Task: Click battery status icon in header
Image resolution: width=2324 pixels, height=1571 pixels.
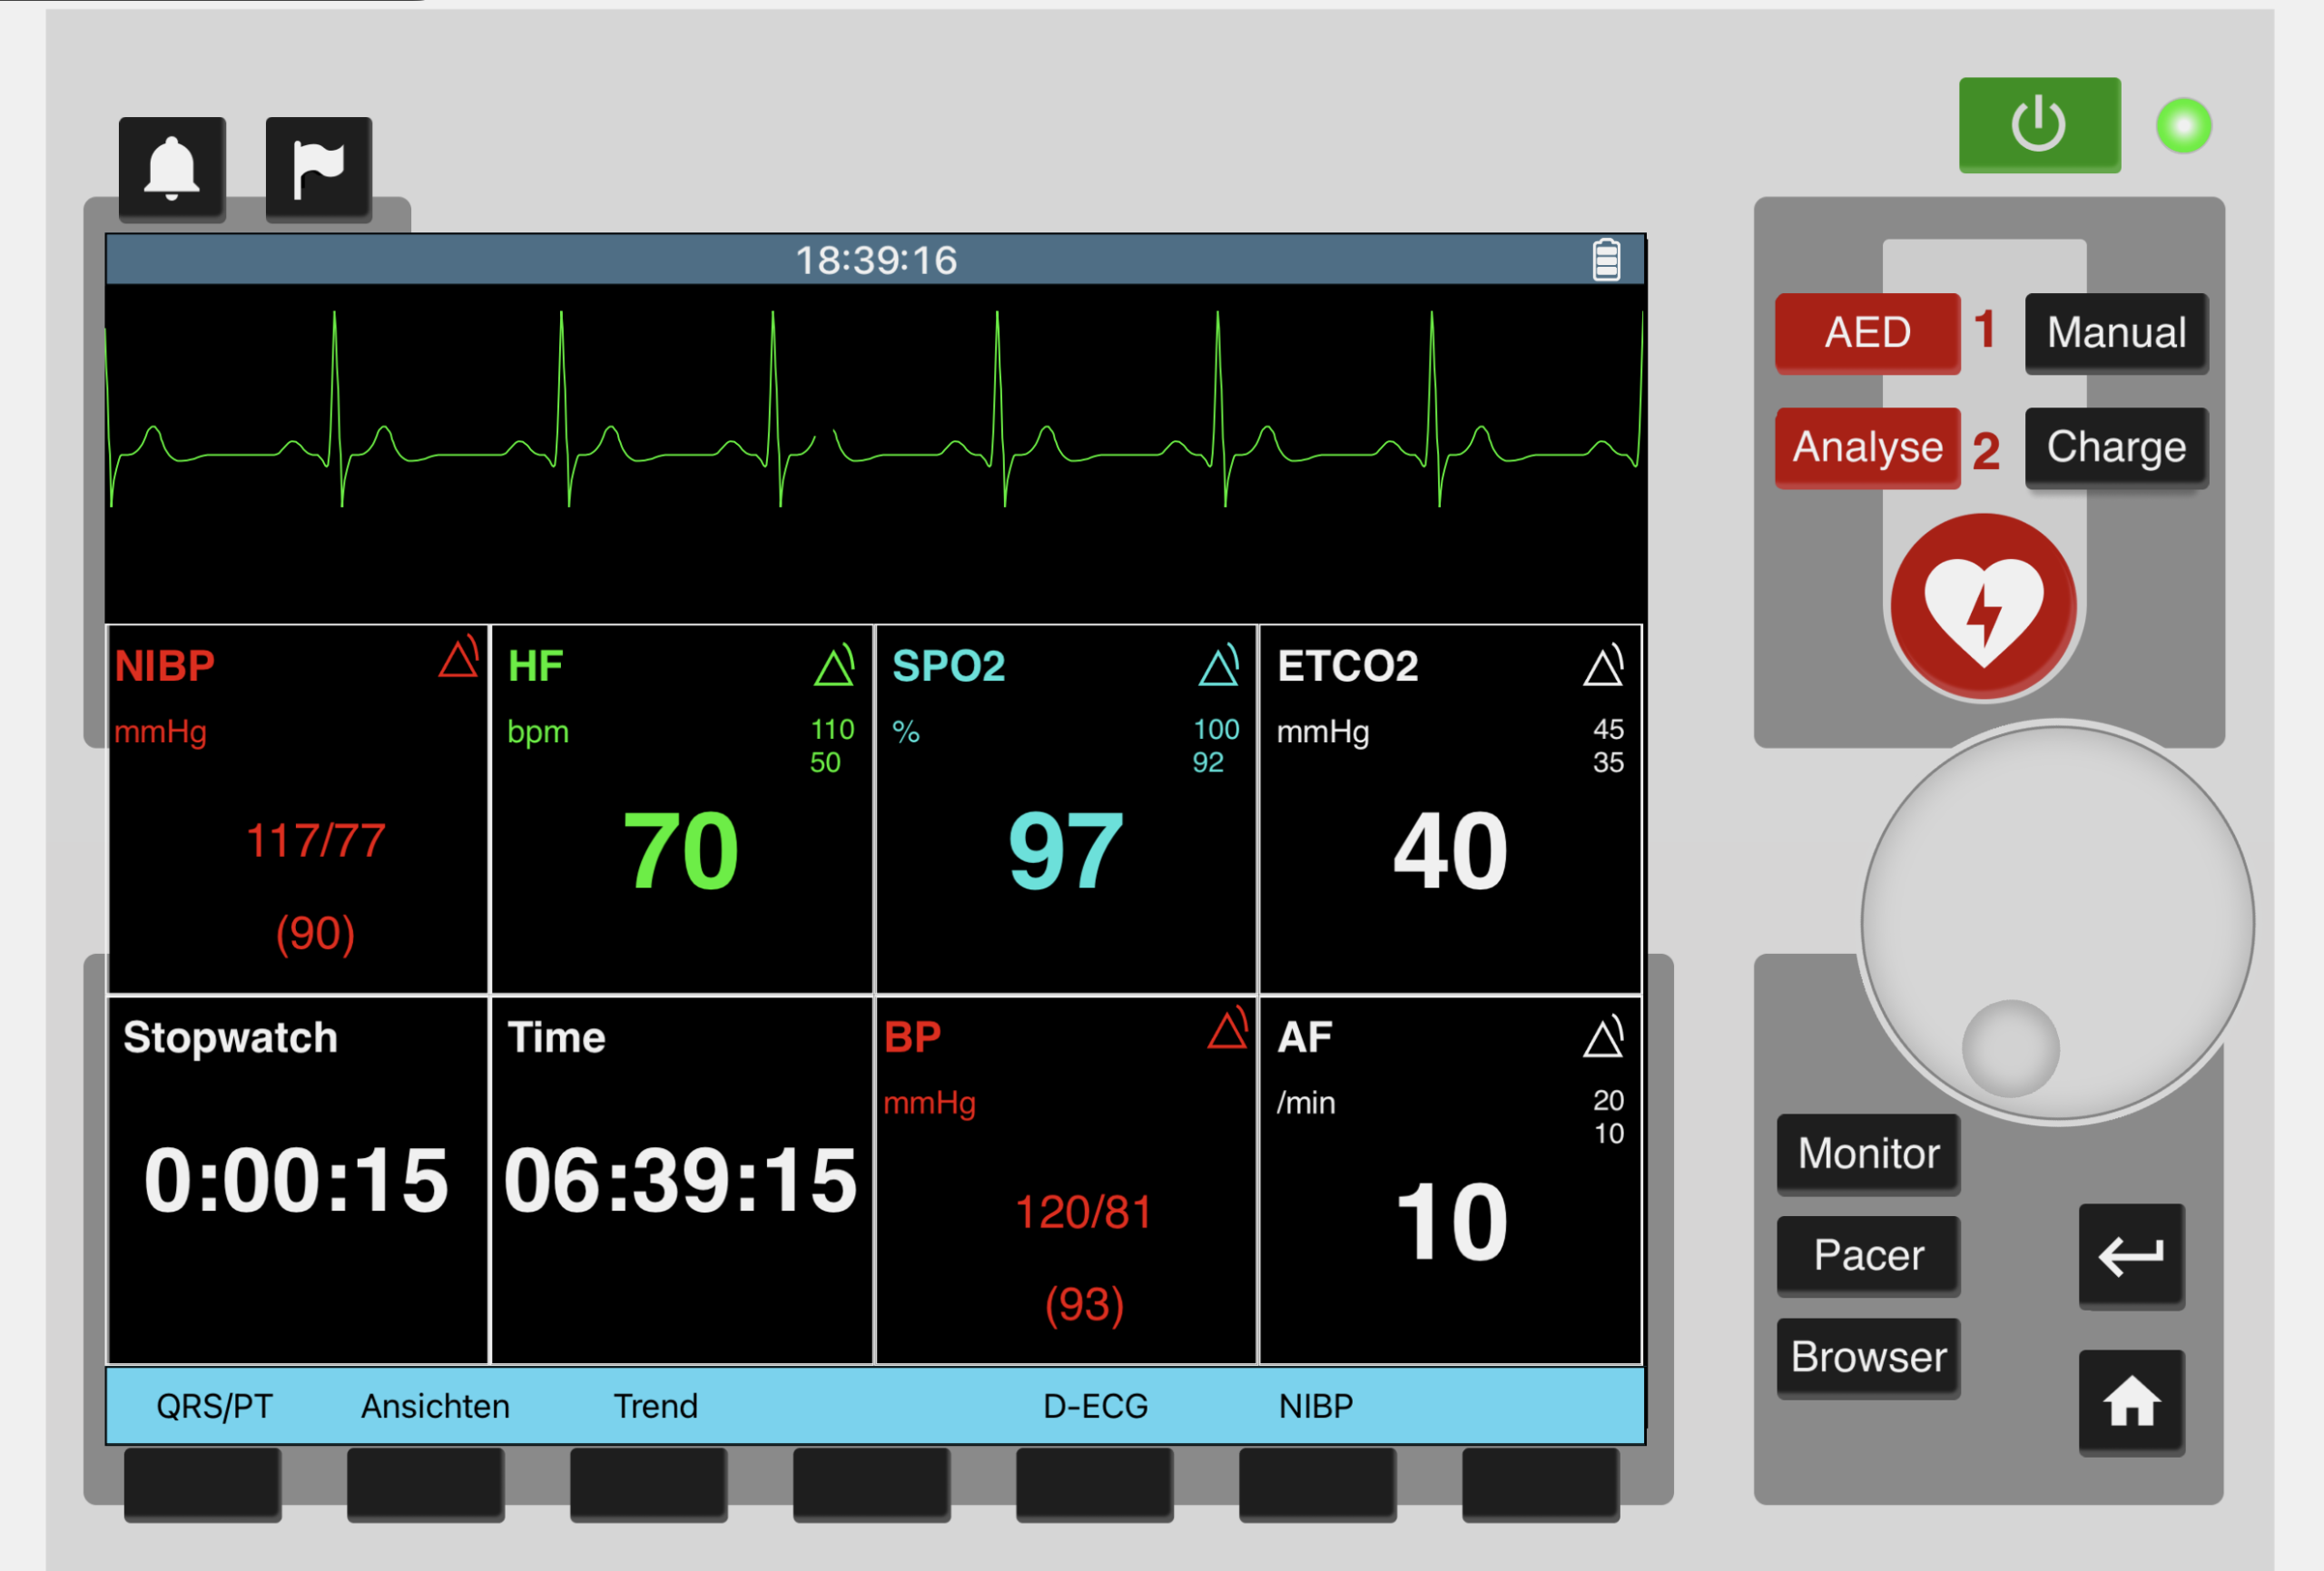Action: point(1606,260)
